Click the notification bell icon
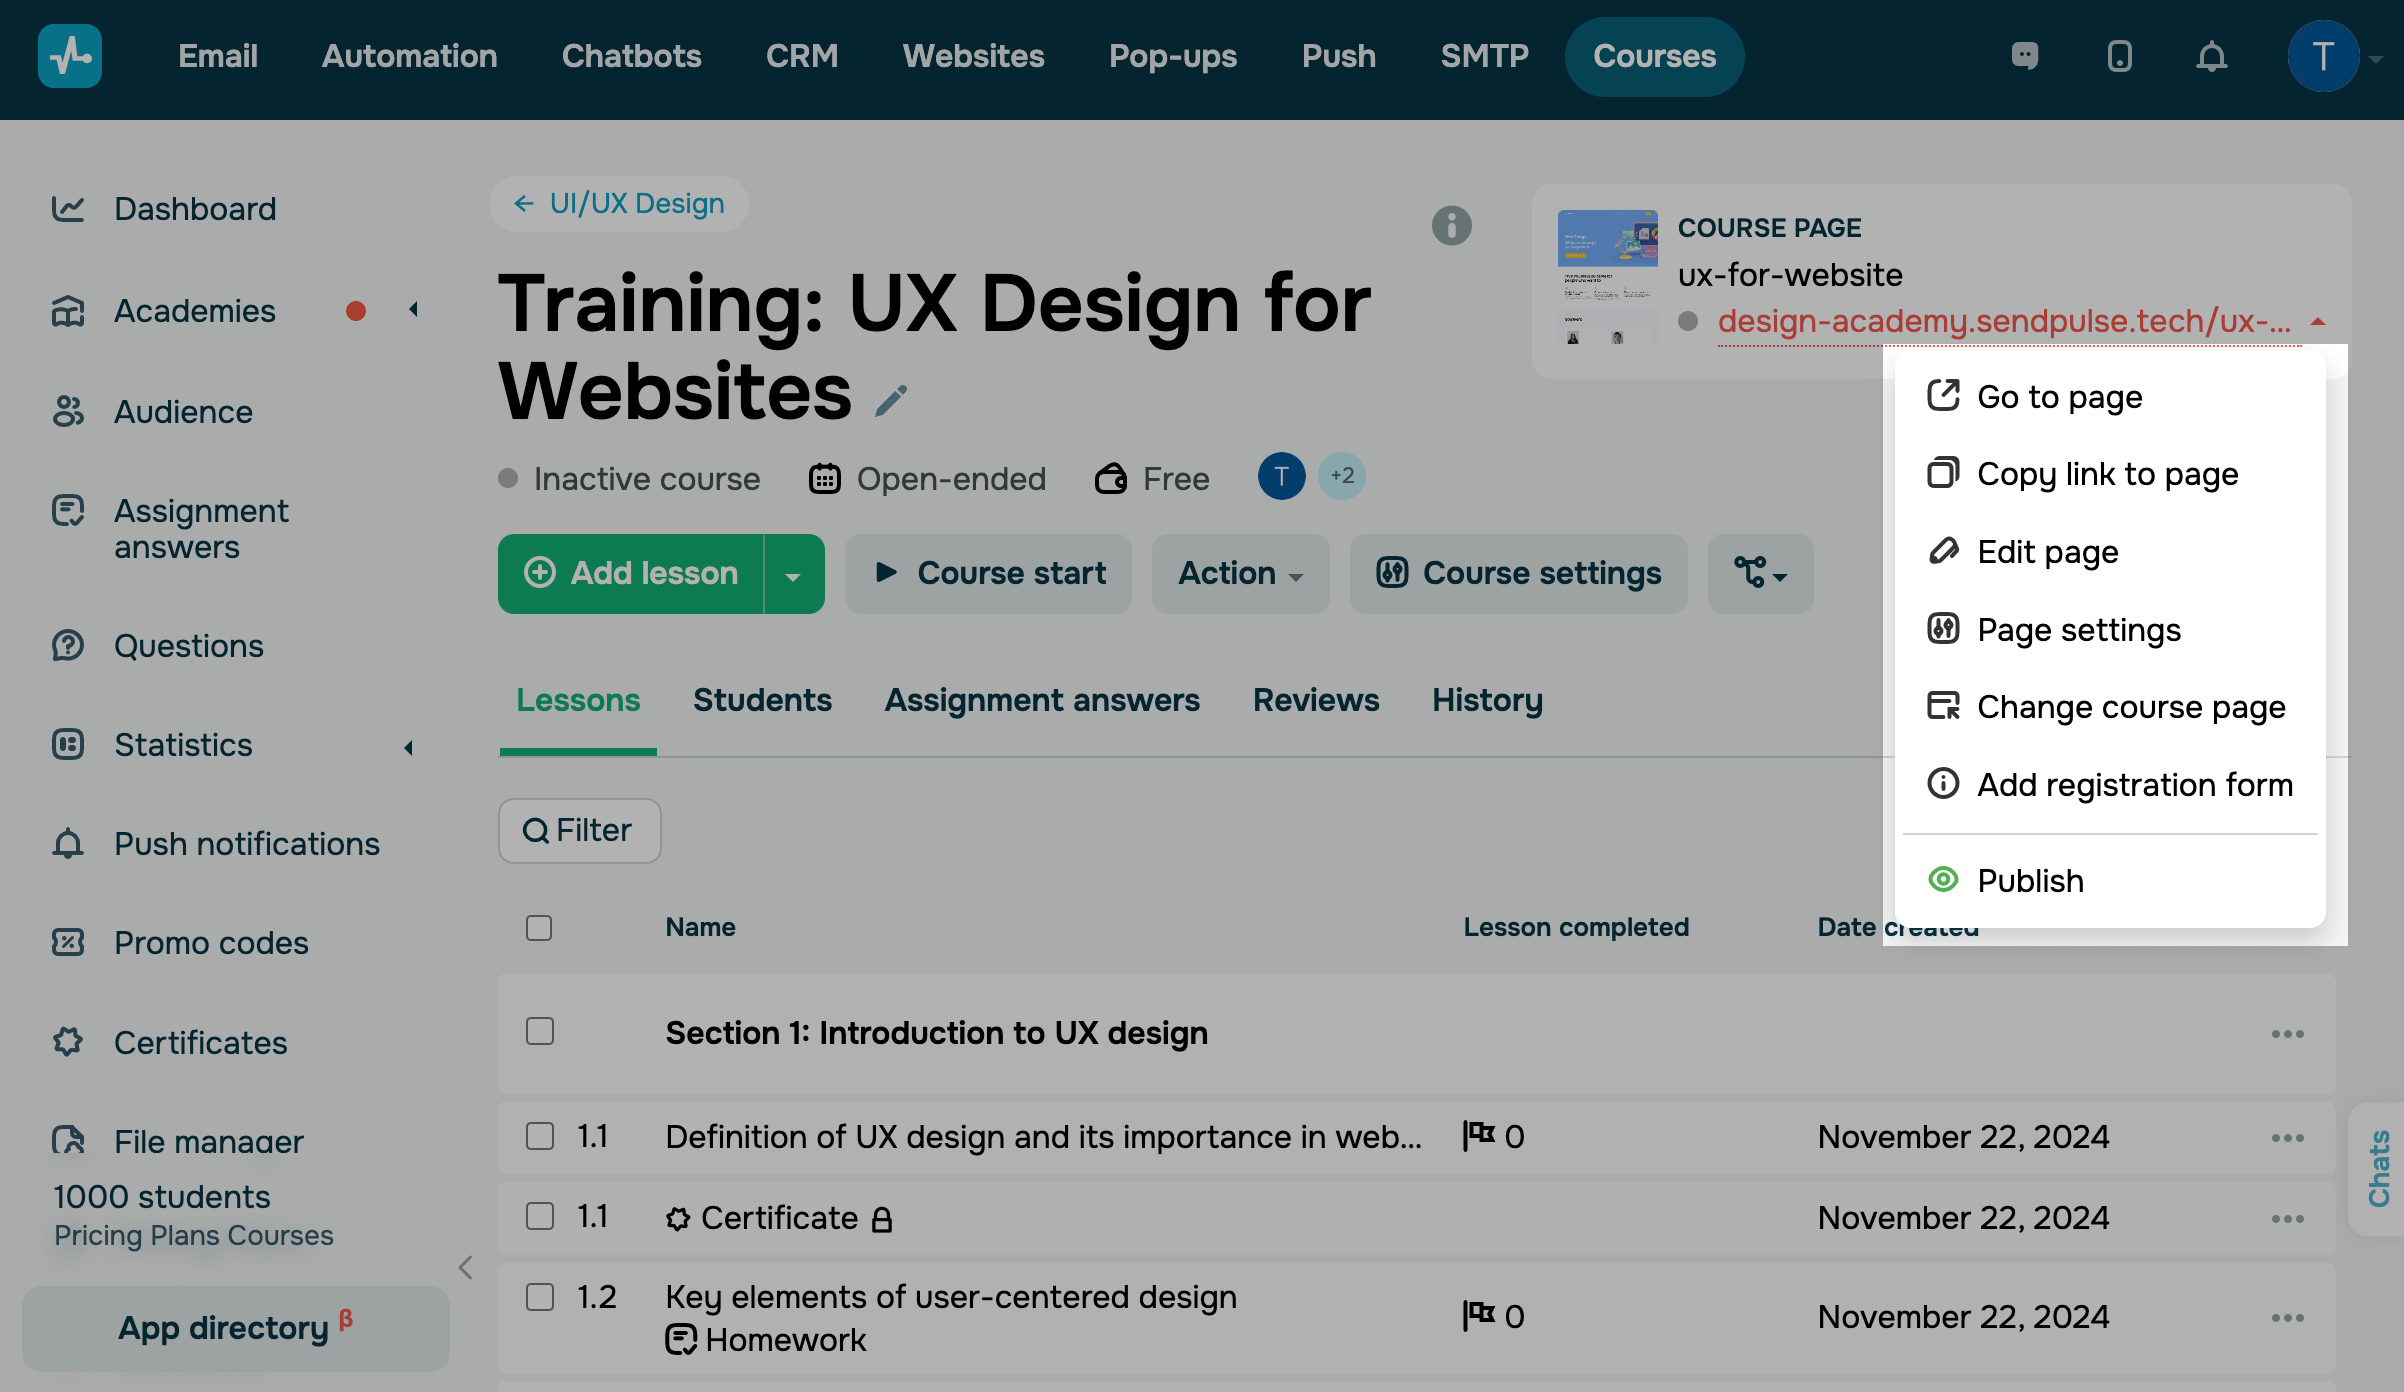 (x=2211, y=56)
